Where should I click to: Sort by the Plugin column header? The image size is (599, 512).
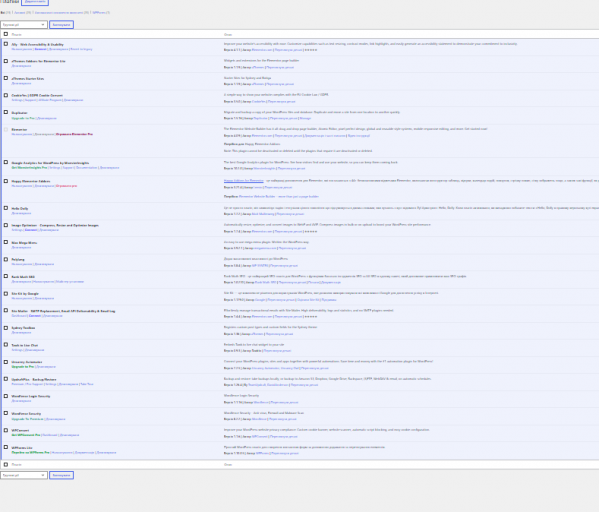(x=16, y=35)
